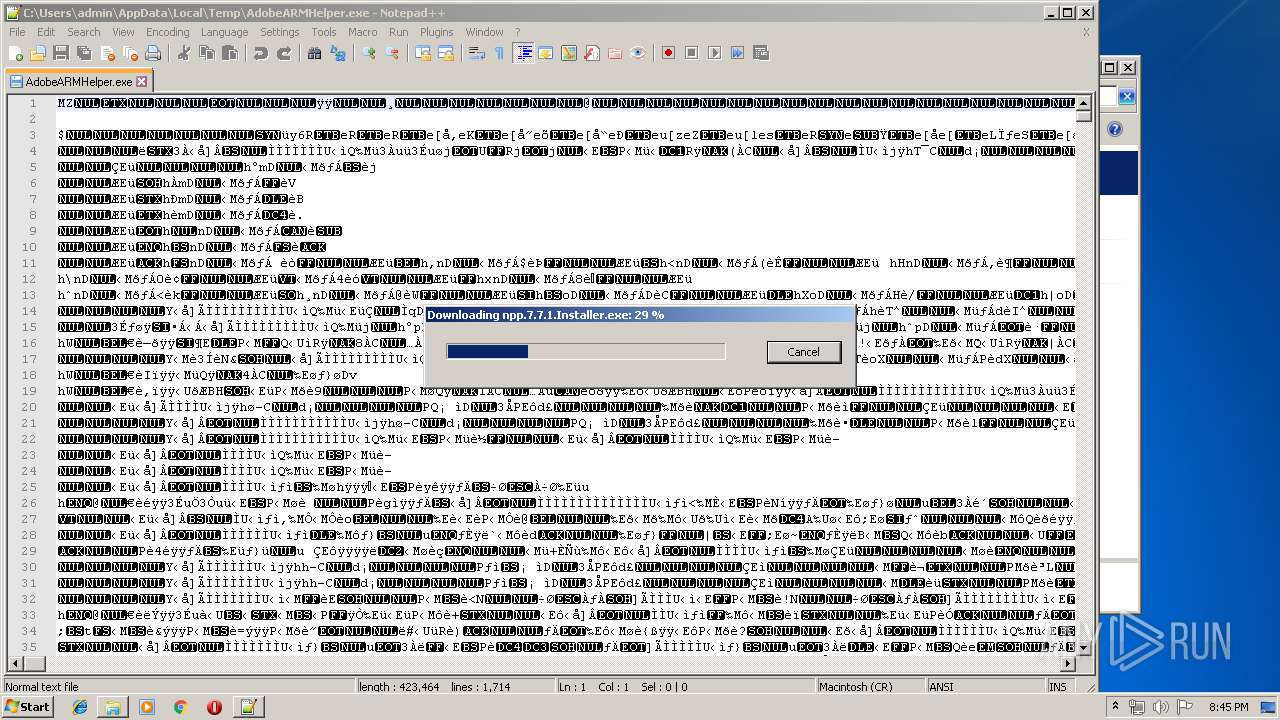The height and width of the screenshot is (720, 1280).
Task: Toggle the Indent Guide toolbar button
Action: [524, 53]
